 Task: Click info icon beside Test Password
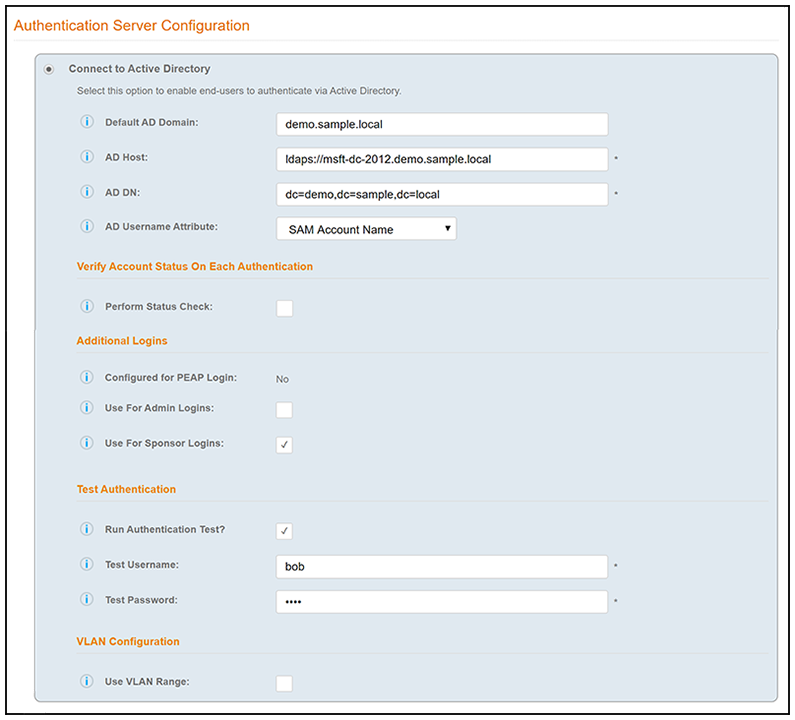87,599
